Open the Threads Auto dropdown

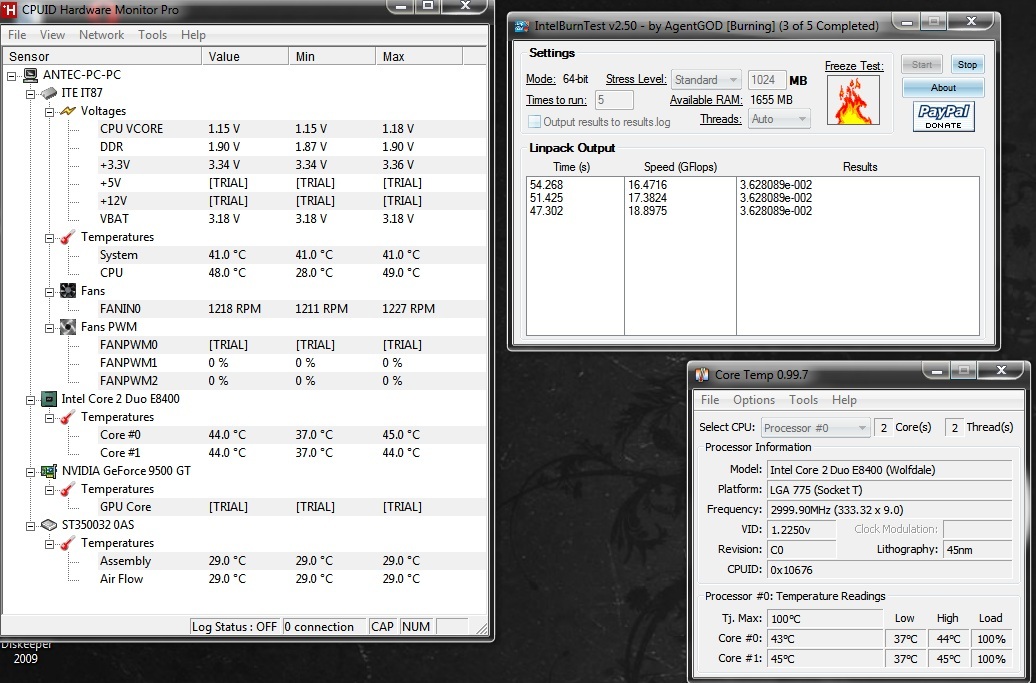(780, 120)
